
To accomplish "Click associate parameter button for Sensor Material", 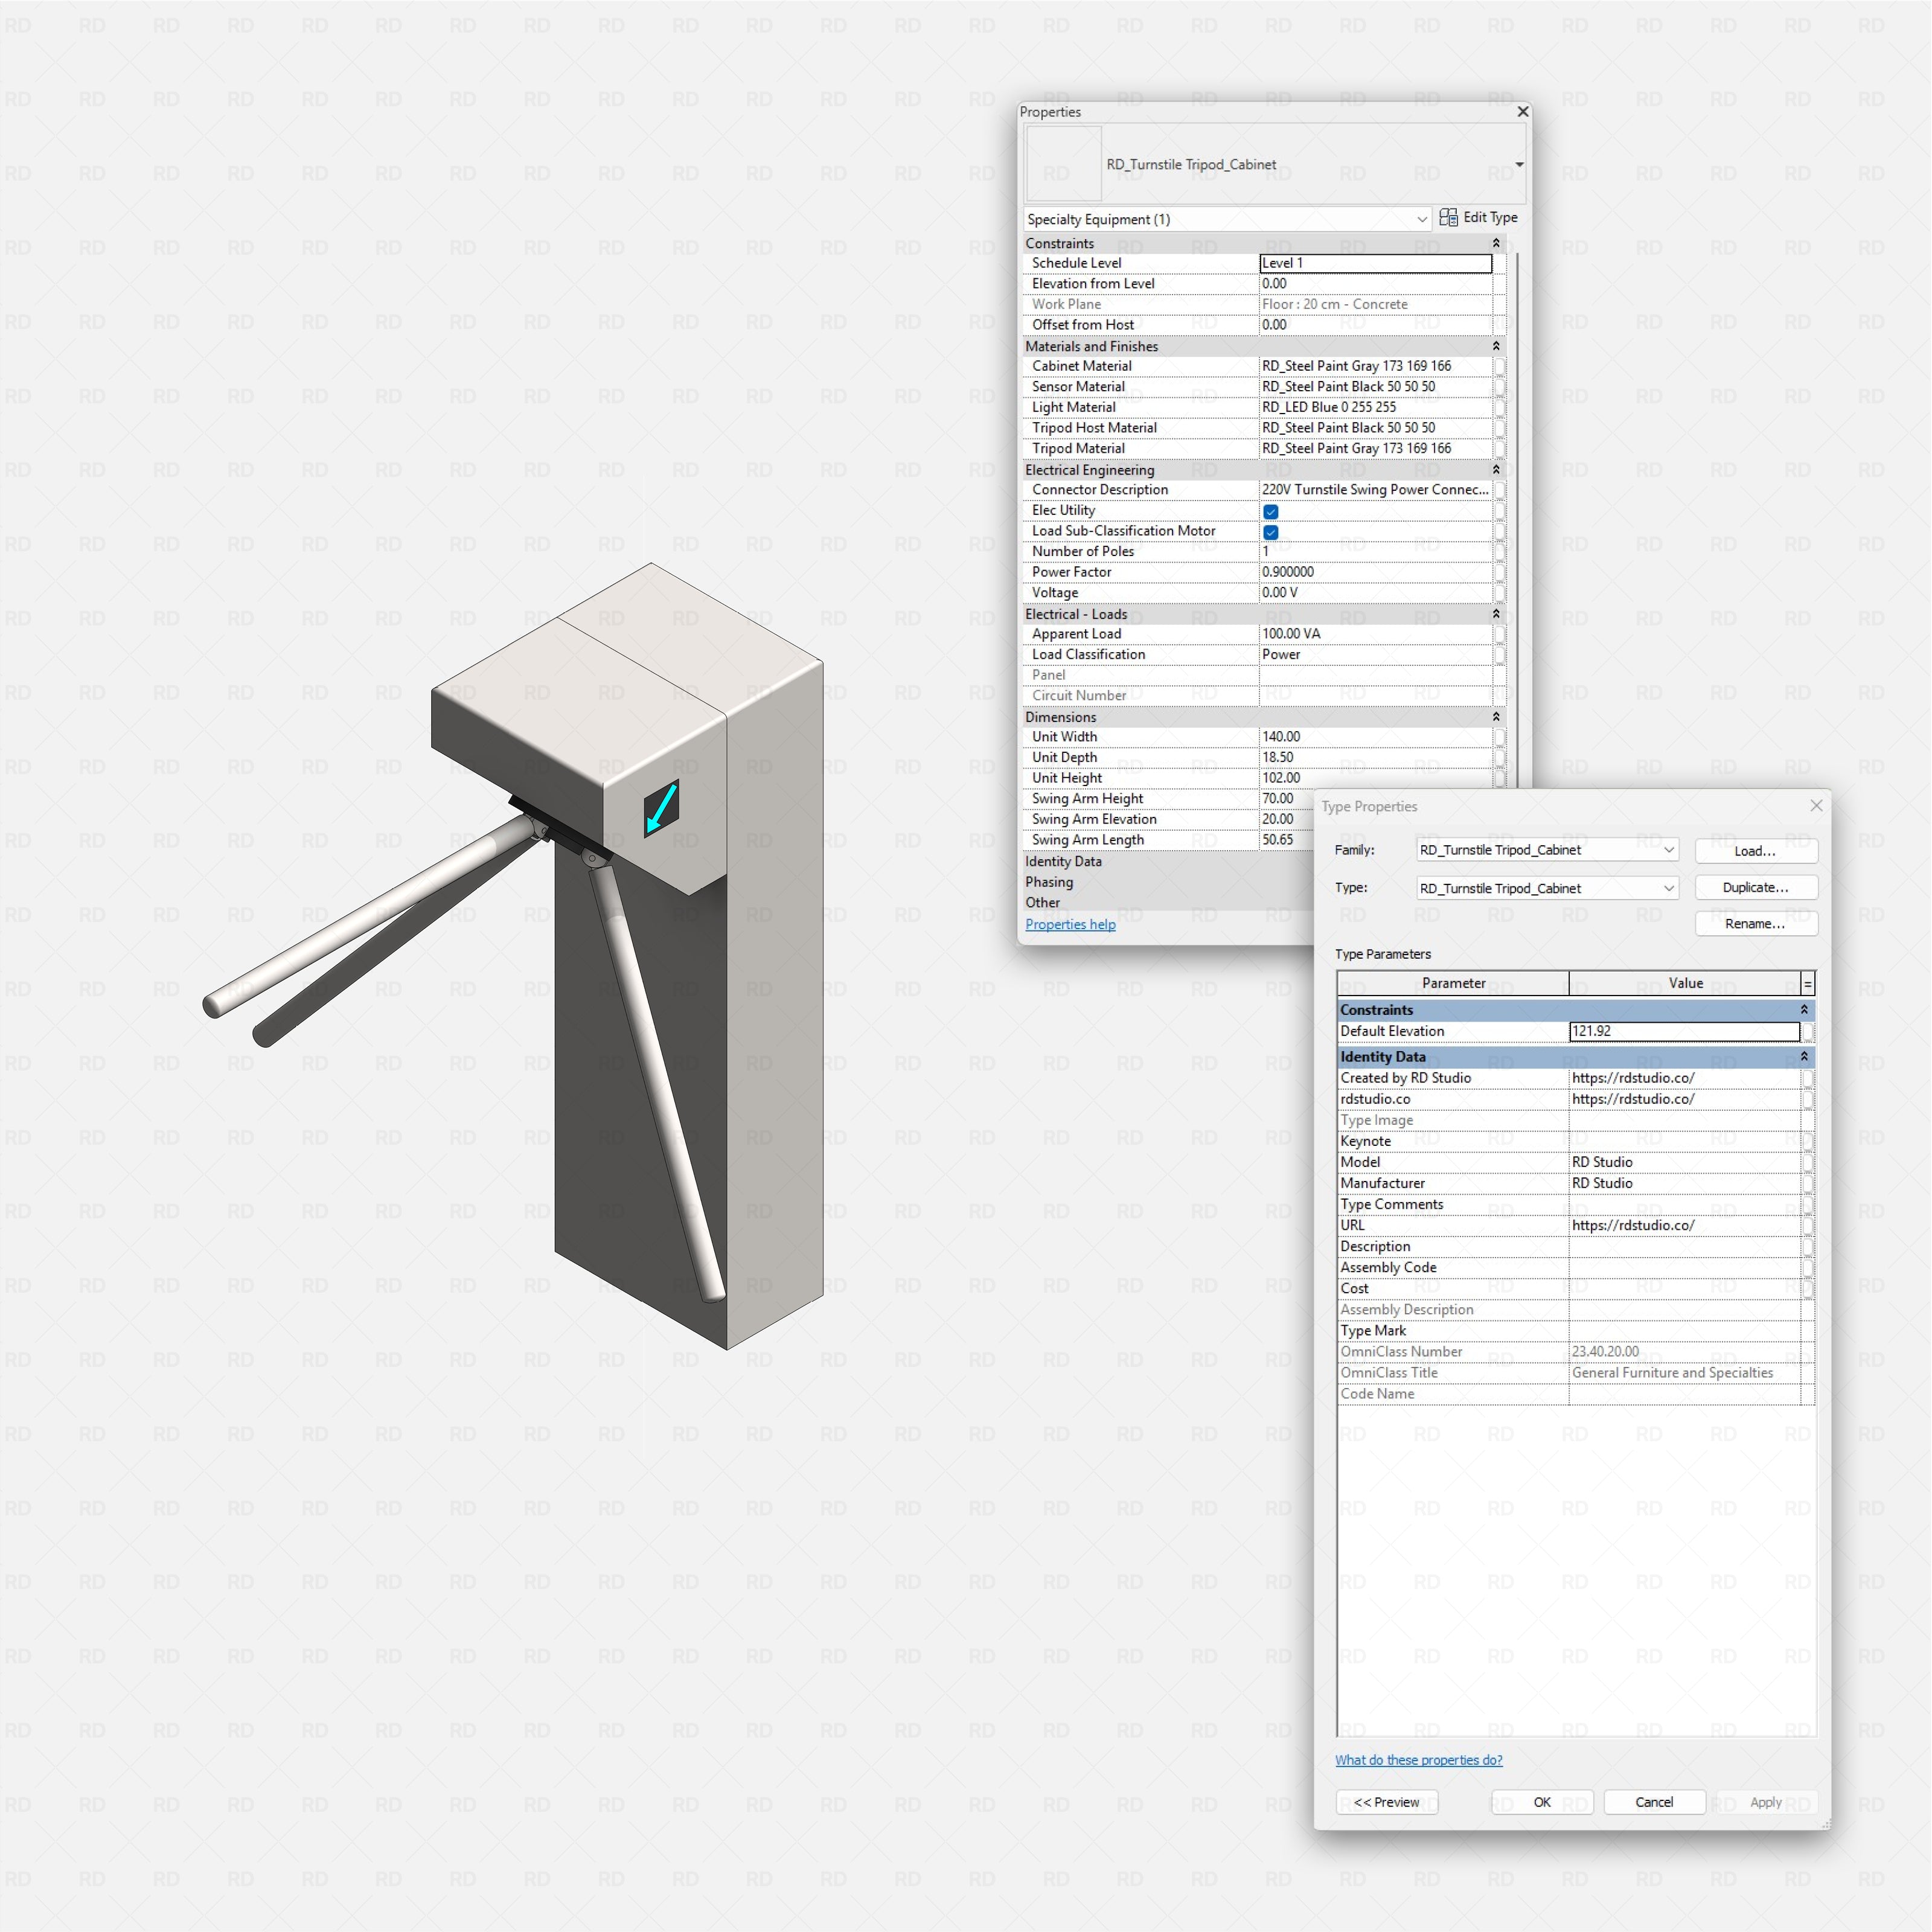I will [1499, 387].
